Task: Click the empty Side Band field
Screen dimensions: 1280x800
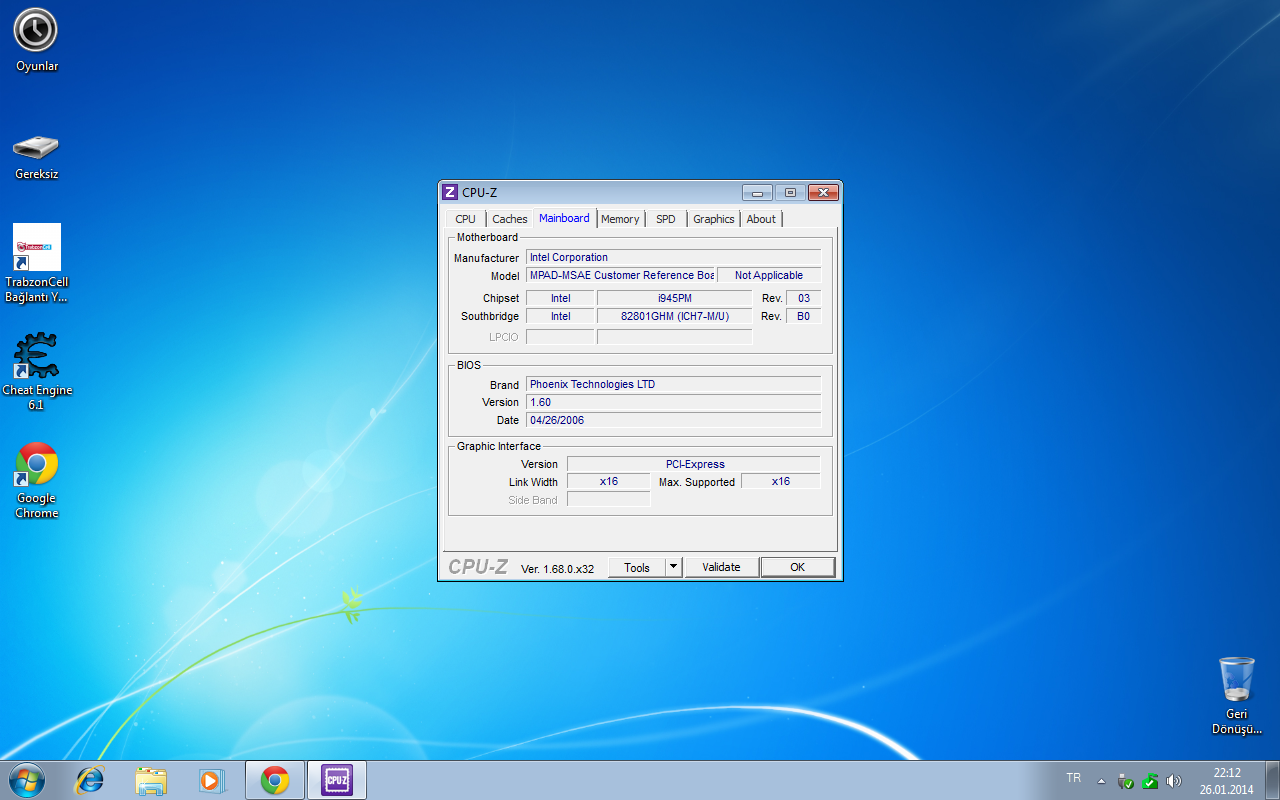Action: click(609, 499)
